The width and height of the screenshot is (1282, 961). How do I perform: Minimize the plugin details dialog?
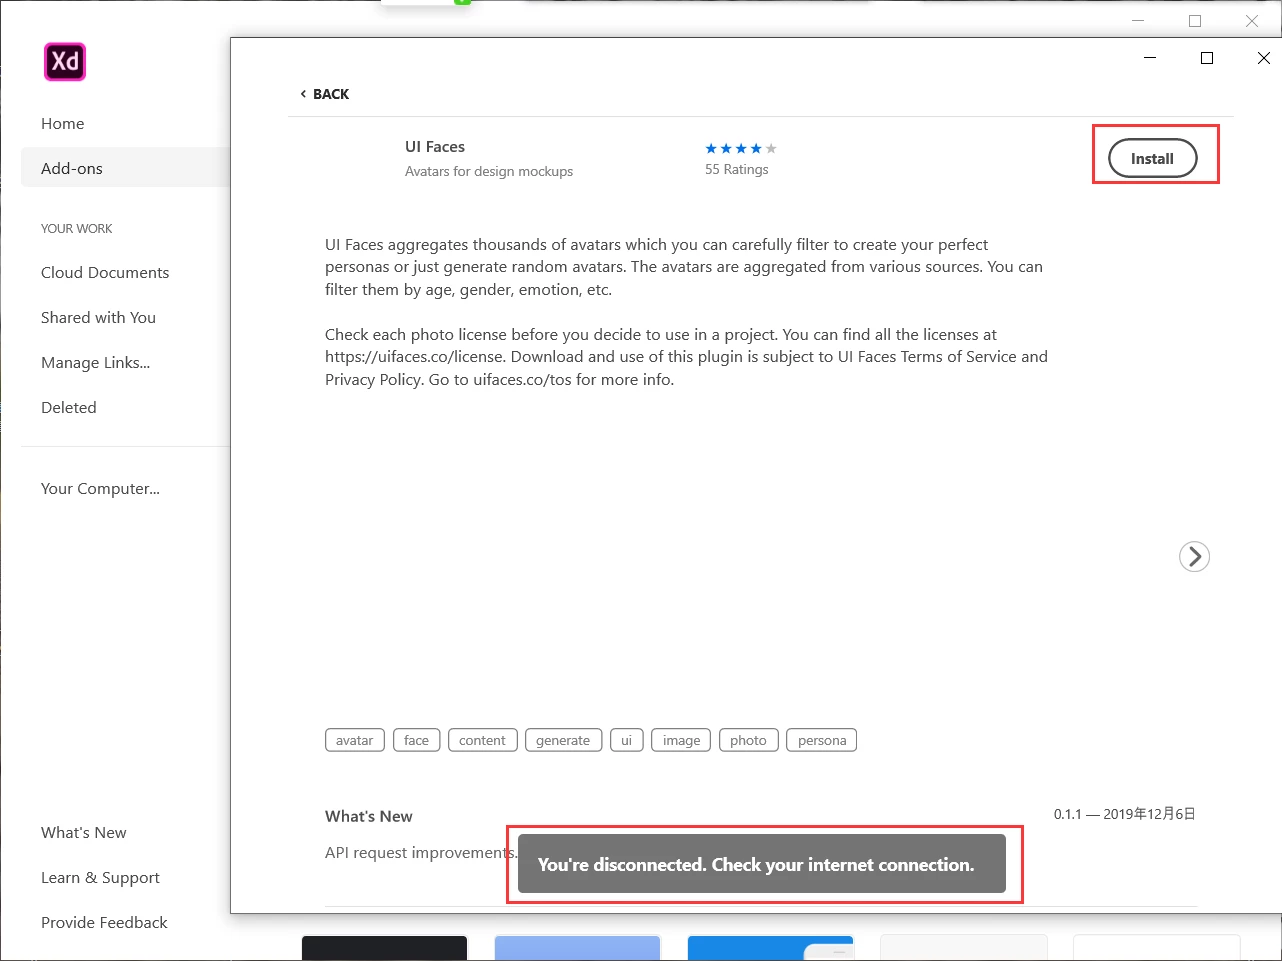coord(1150,58)
